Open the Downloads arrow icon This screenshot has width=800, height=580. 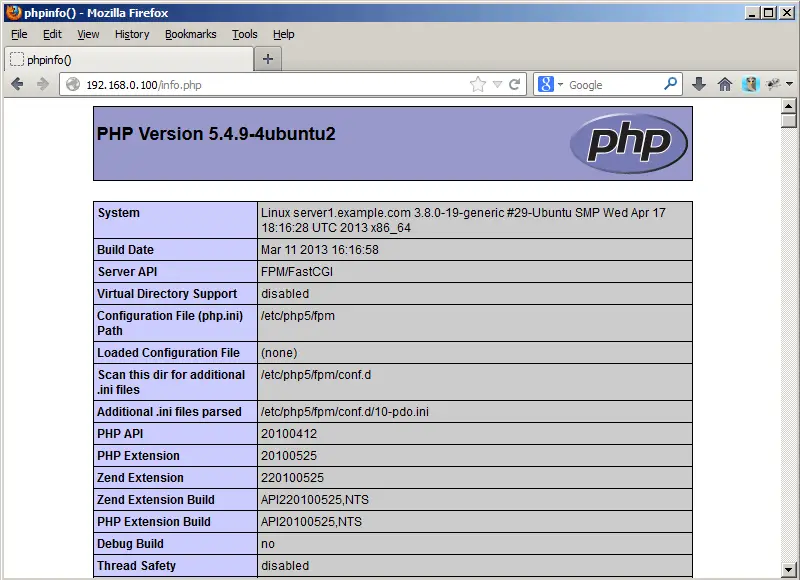click(x=699, y=84)
